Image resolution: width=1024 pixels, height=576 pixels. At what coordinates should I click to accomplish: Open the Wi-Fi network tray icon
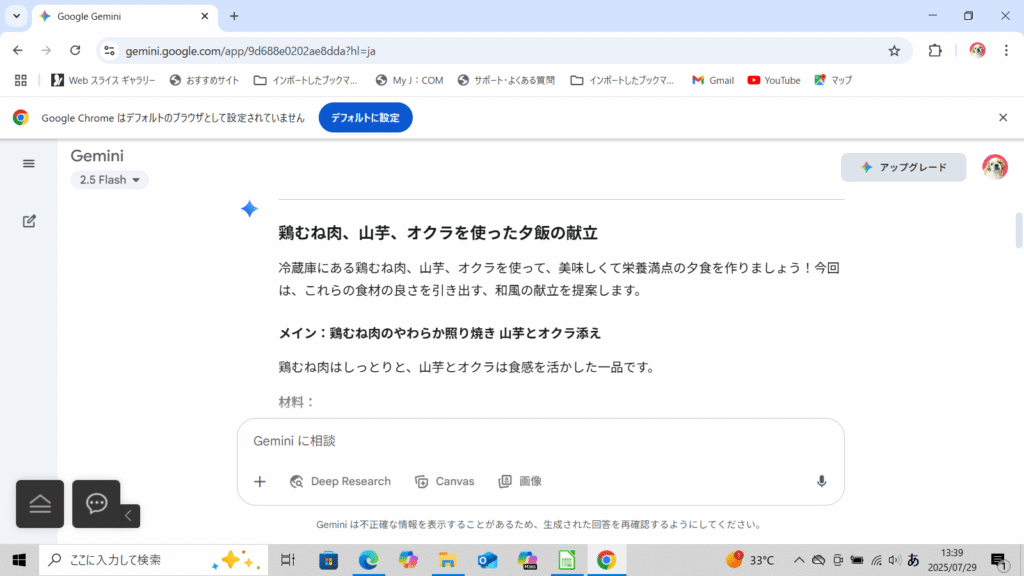click(x=876, y=560)
